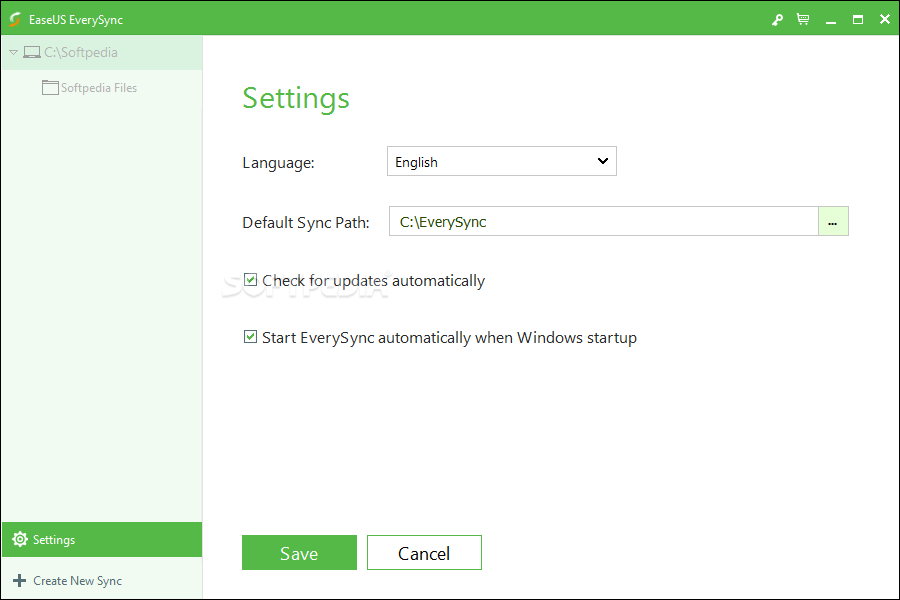Select Create New Sync in sidebar
The image size is (900, 600).
click(102, 580)
